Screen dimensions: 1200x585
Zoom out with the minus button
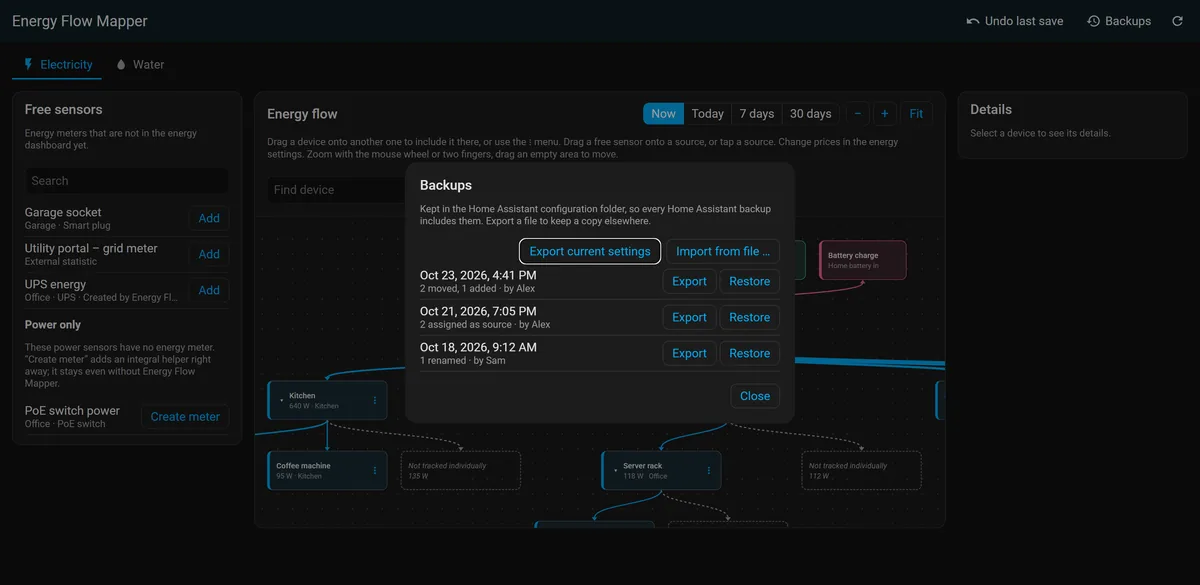tap(857, 114)
